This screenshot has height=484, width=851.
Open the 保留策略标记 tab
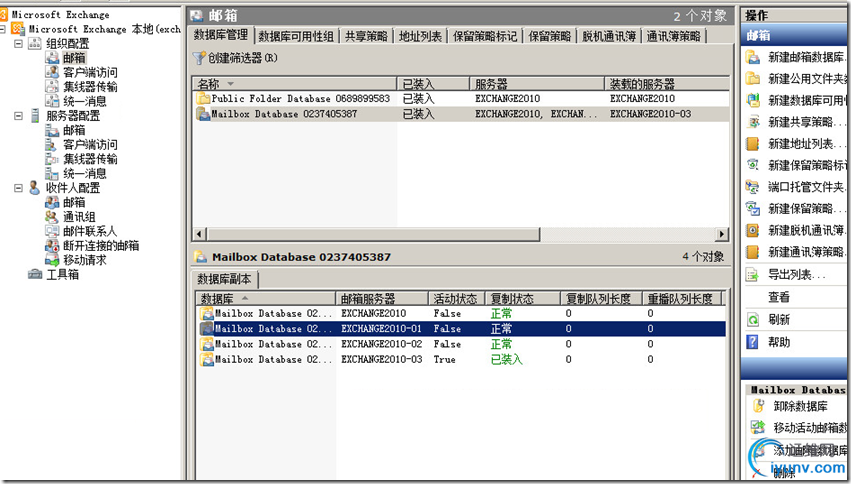coord(485,36)
